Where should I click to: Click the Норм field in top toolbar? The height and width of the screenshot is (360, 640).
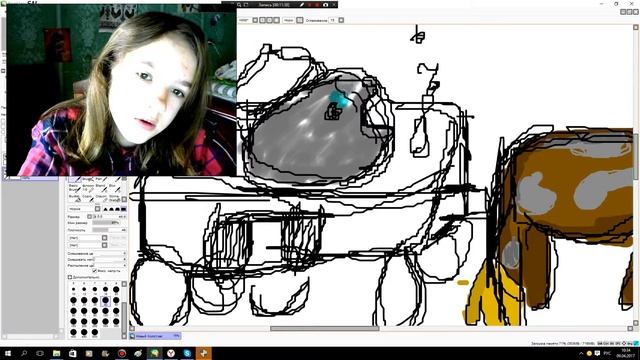coord(289,20)
